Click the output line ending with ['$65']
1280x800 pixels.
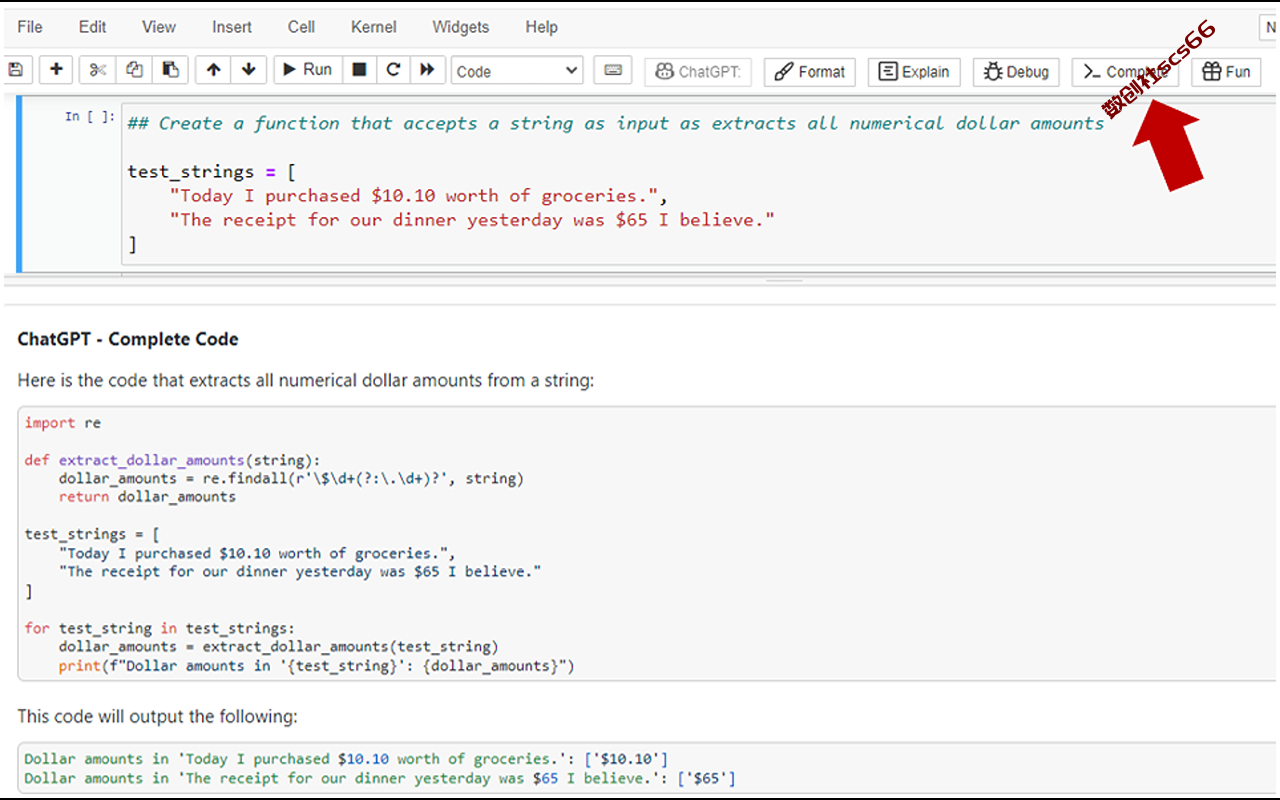pos(380,778)
